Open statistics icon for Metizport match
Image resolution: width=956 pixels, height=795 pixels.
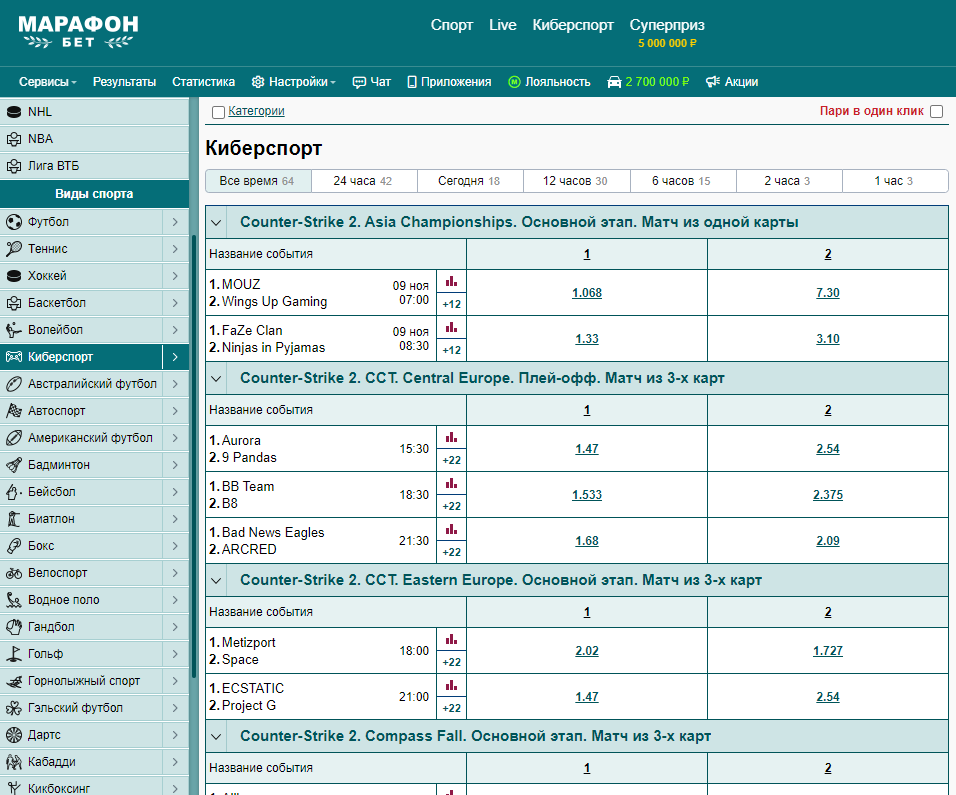pyautogui.click(x=451, y=640)
